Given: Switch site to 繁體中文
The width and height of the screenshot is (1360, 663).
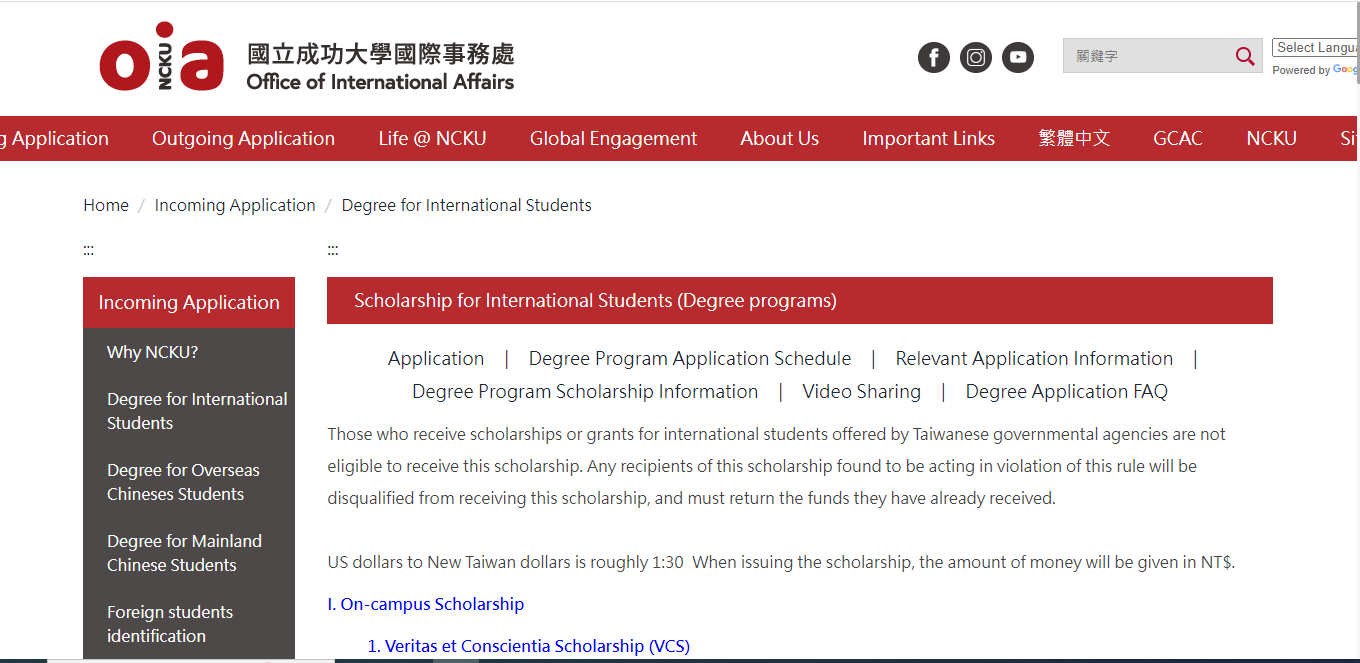Looking at the screenshot, I should point(1074,139).
